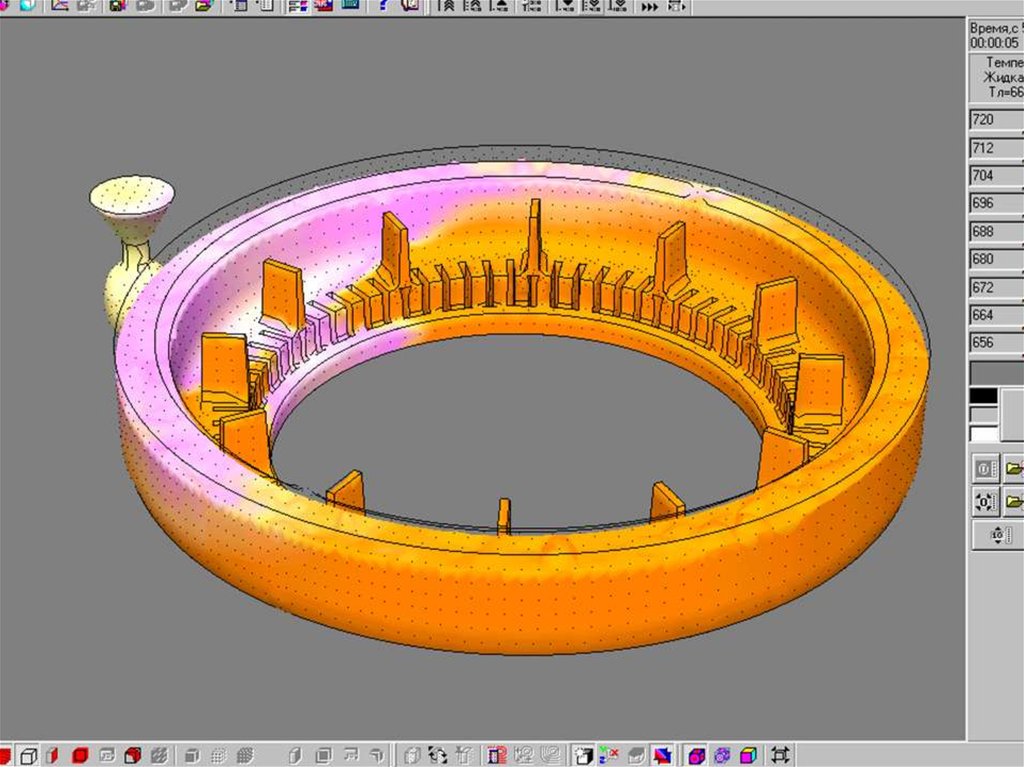Click the solid red cube icon at bottom
The image size is (1024, 767).
click(80, 755)
